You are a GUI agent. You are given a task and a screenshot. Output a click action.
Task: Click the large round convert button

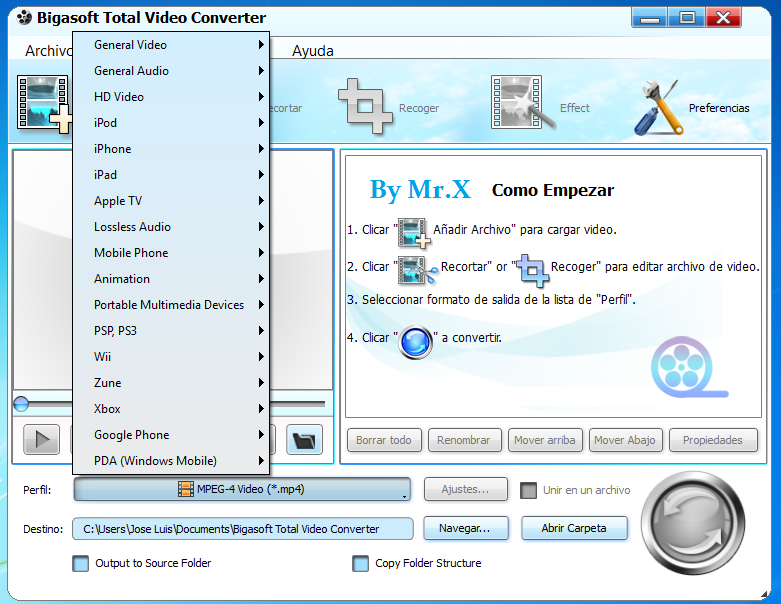pos(693,523)
